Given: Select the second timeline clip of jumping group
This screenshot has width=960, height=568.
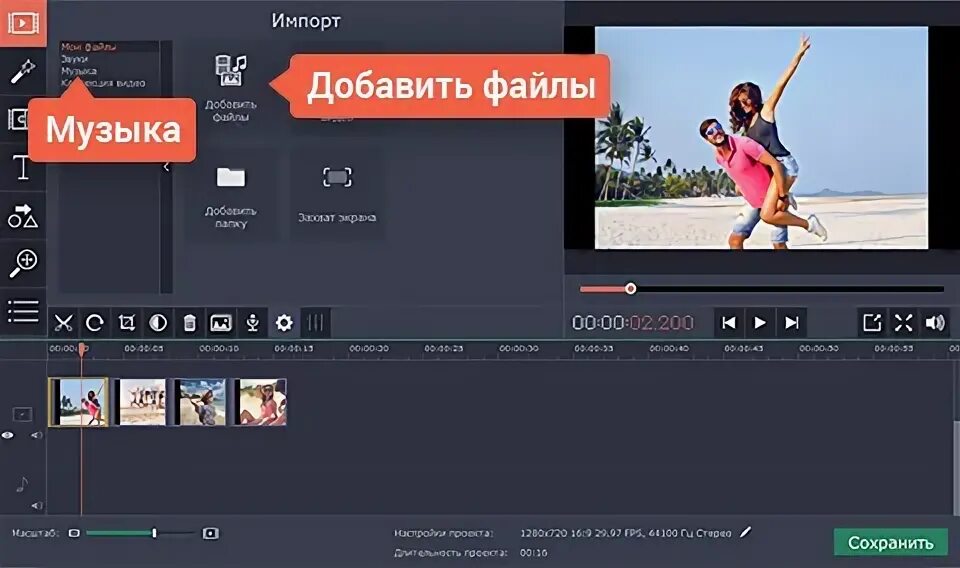Looking at the screenshot, I should coord(140,402).
